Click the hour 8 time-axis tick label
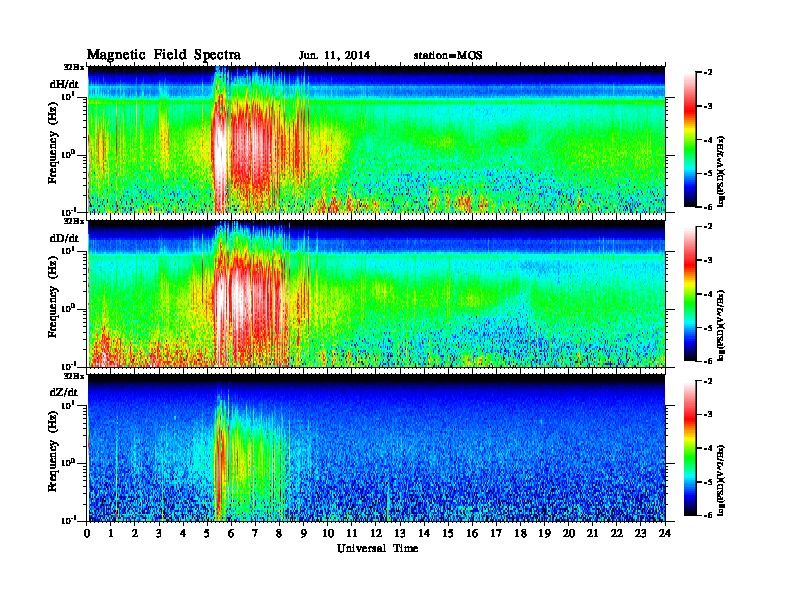 [279, 533]
